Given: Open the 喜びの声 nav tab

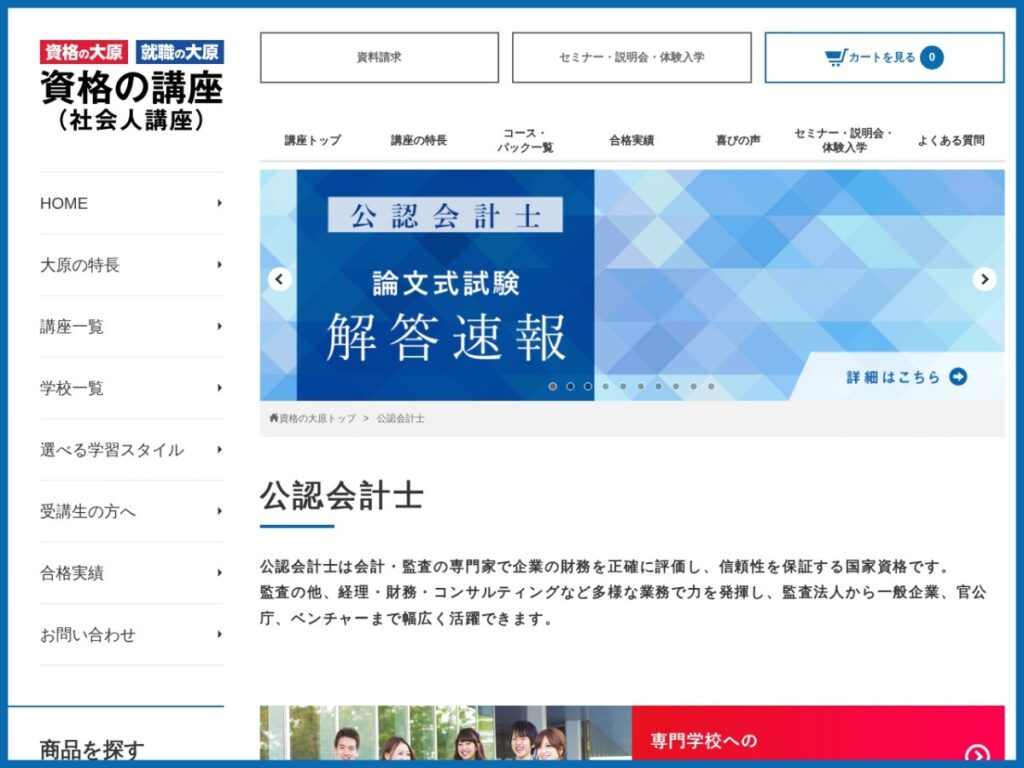Looking at the screenshot, I should coord(739,140).
